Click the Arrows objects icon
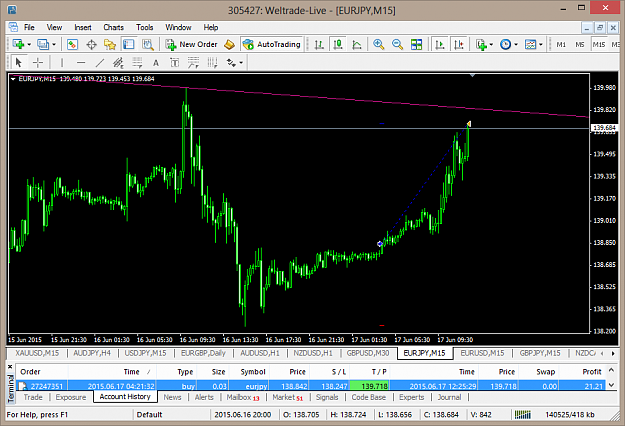625x426 pixels. pyautogui.click(x=231, y=63)
